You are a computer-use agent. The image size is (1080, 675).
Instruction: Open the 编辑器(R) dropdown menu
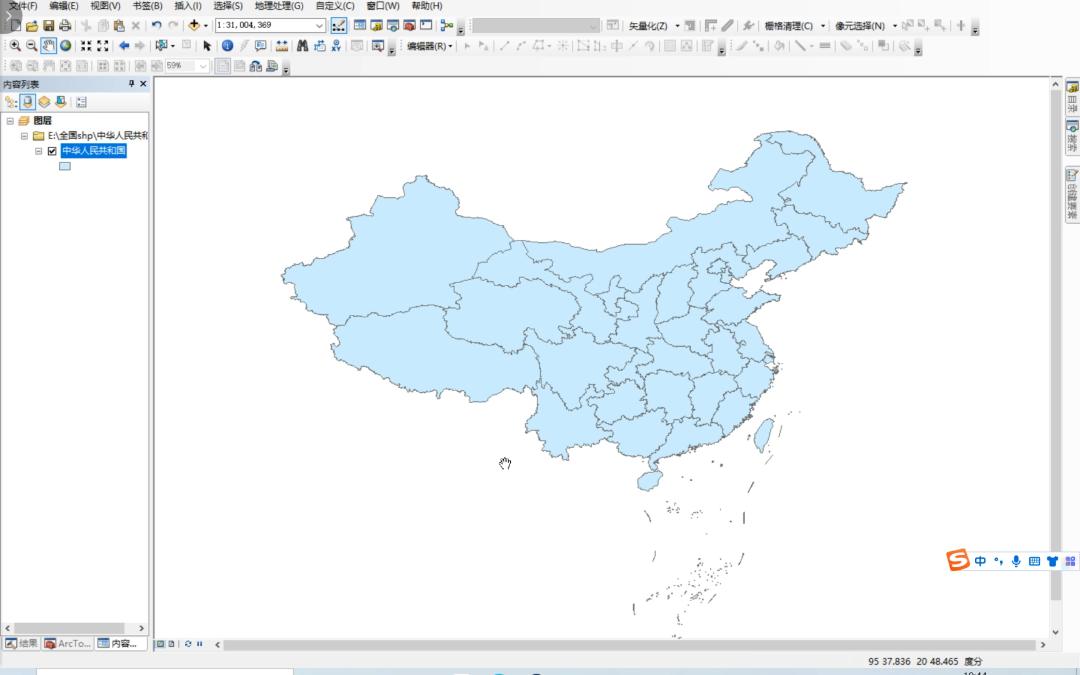click(x=429, y=46)
